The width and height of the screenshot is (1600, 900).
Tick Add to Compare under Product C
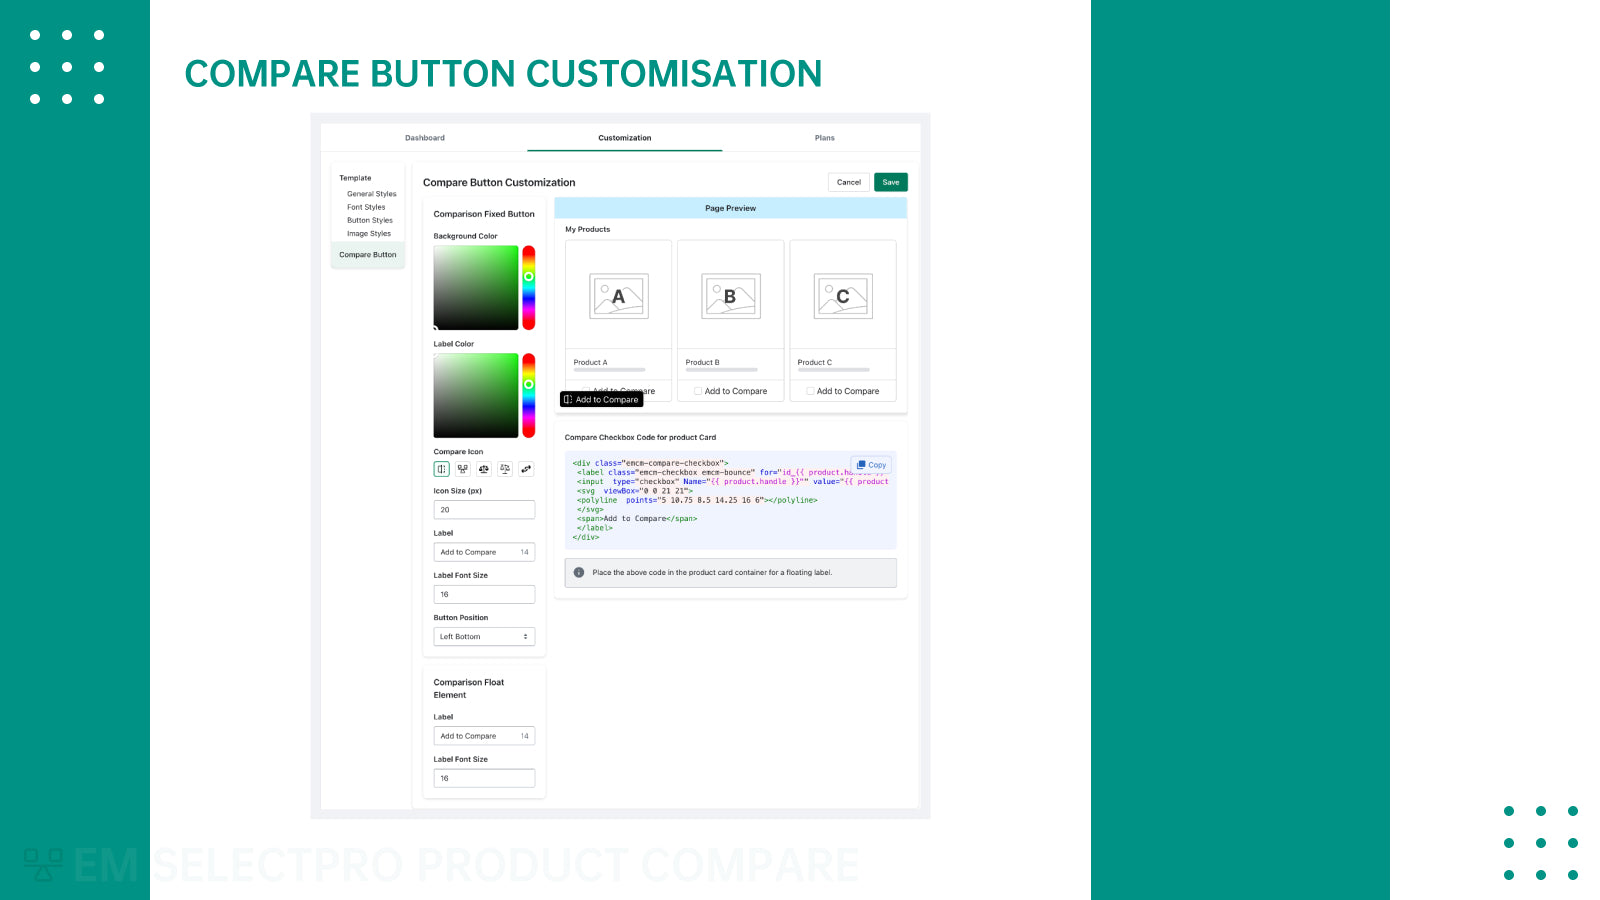[x=810, y=391]
